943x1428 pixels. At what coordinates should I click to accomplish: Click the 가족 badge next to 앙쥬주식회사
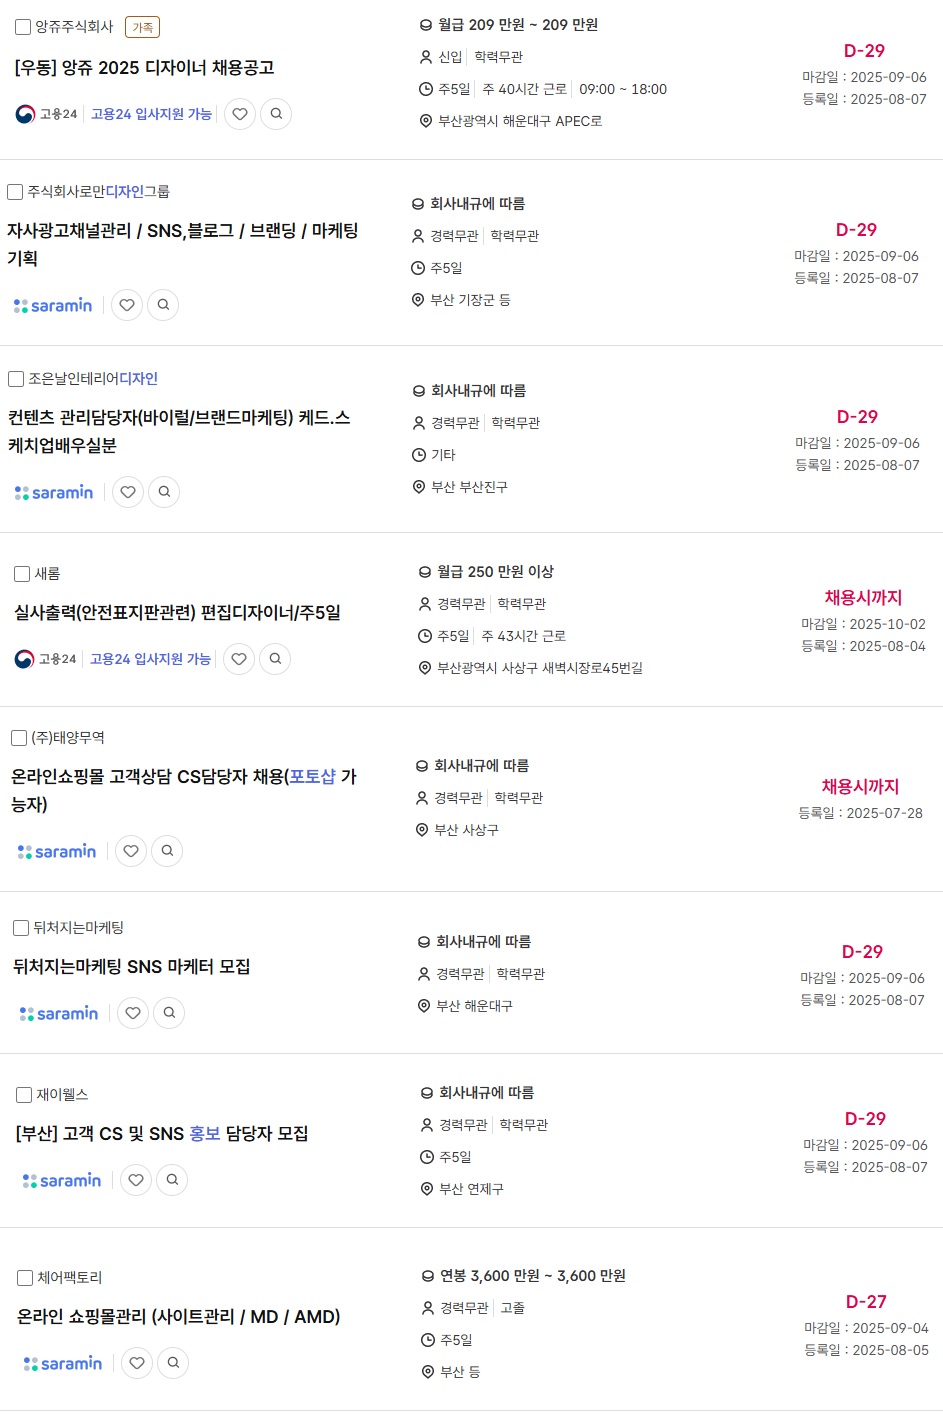click(x=143, y=27)
